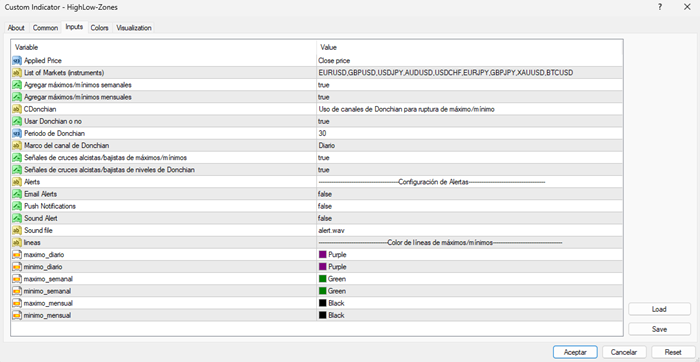Switch to the Colors tab
700x362 pixels.
(100, 28)
